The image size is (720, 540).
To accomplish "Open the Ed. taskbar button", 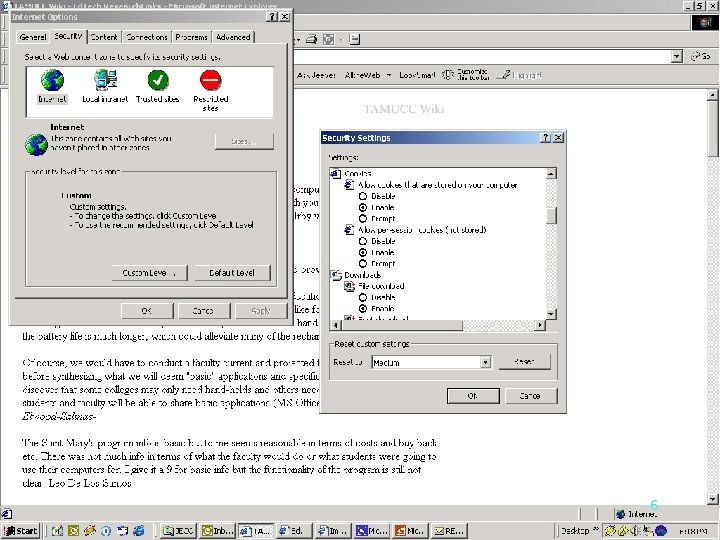I will point(295,531).
